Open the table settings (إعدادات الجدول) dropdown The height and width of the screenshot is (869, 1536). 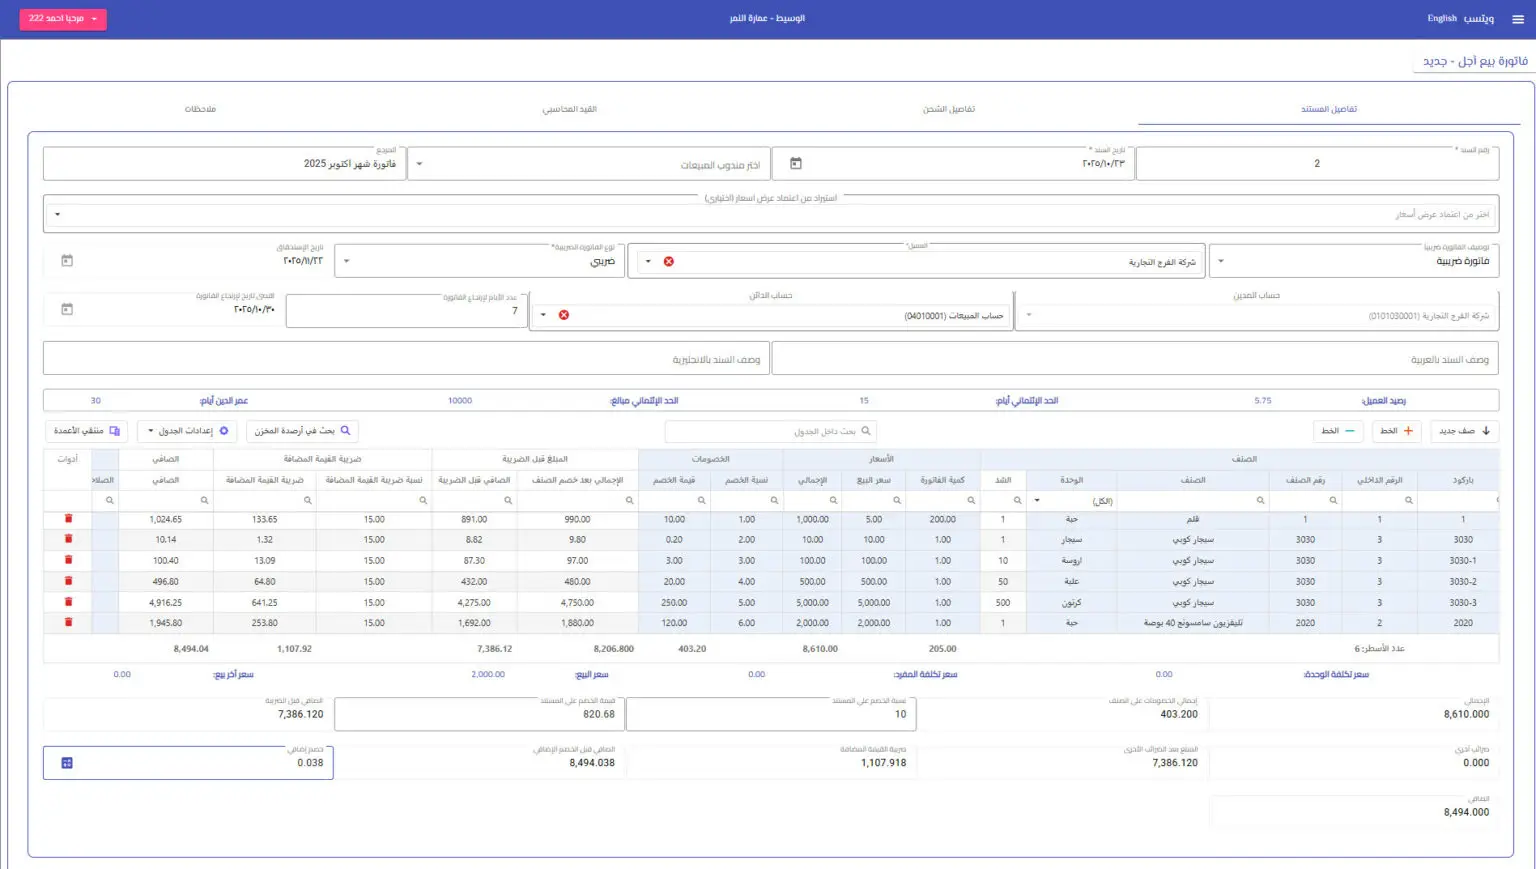pos(187,431)
